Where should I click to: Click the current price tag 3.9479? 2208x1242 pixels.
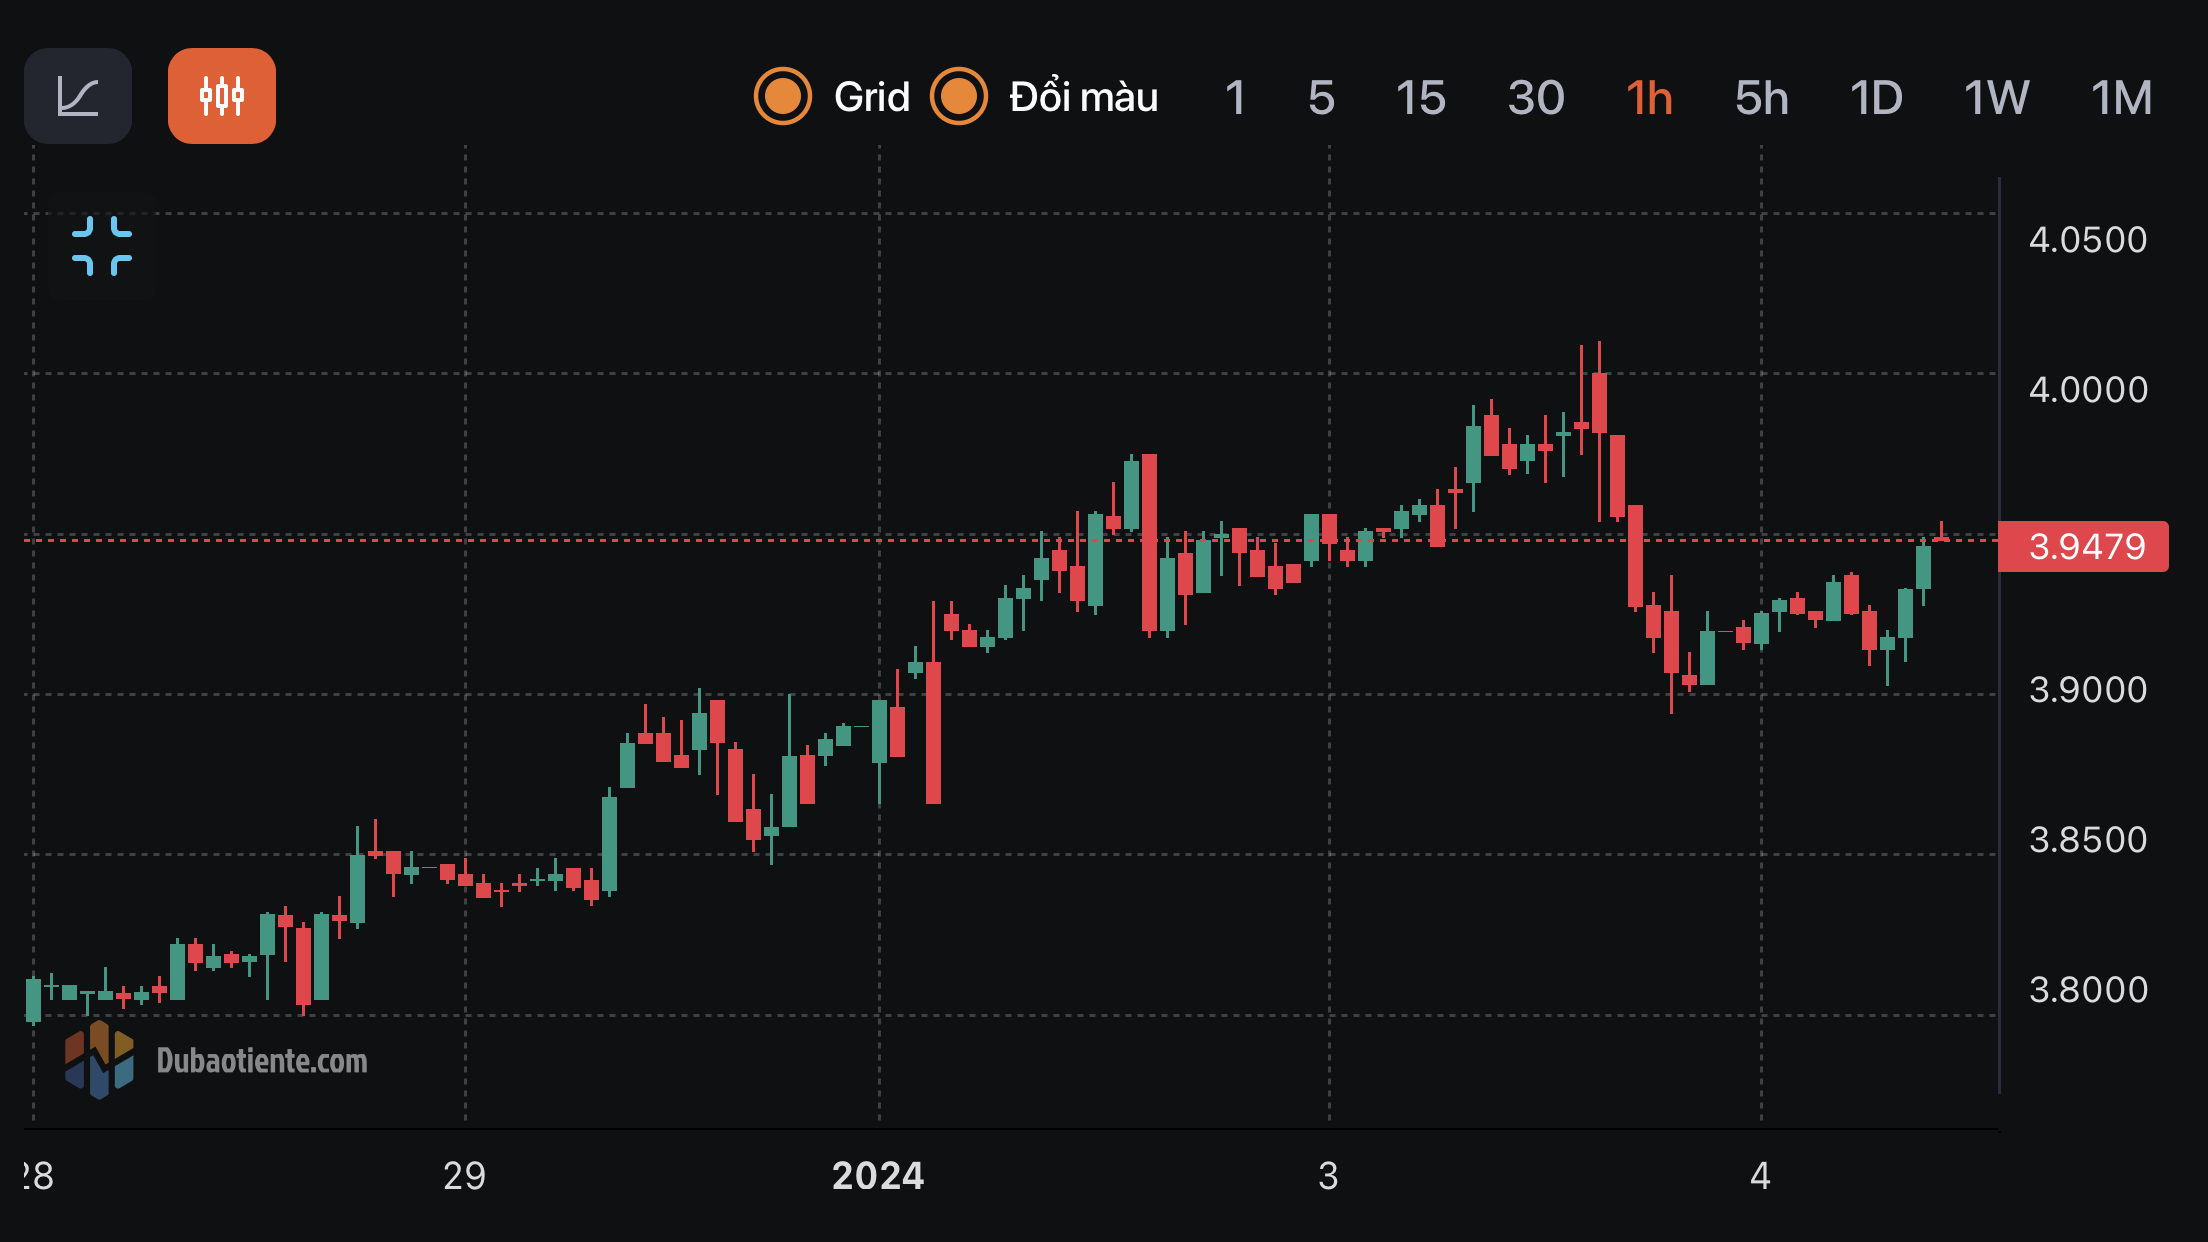[2083, 546]
